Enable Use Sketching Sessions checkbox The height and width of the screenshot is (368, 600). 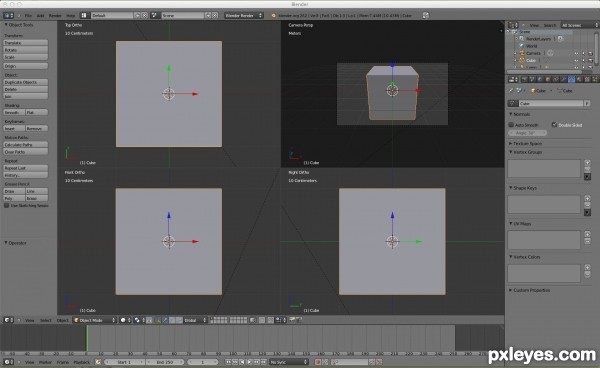click(x=6, y=205)
